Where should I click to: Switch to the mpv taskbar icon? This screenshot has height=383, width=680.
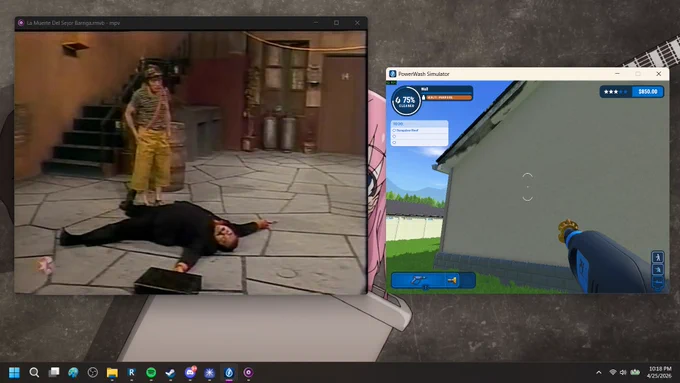[x=248, y=372]
